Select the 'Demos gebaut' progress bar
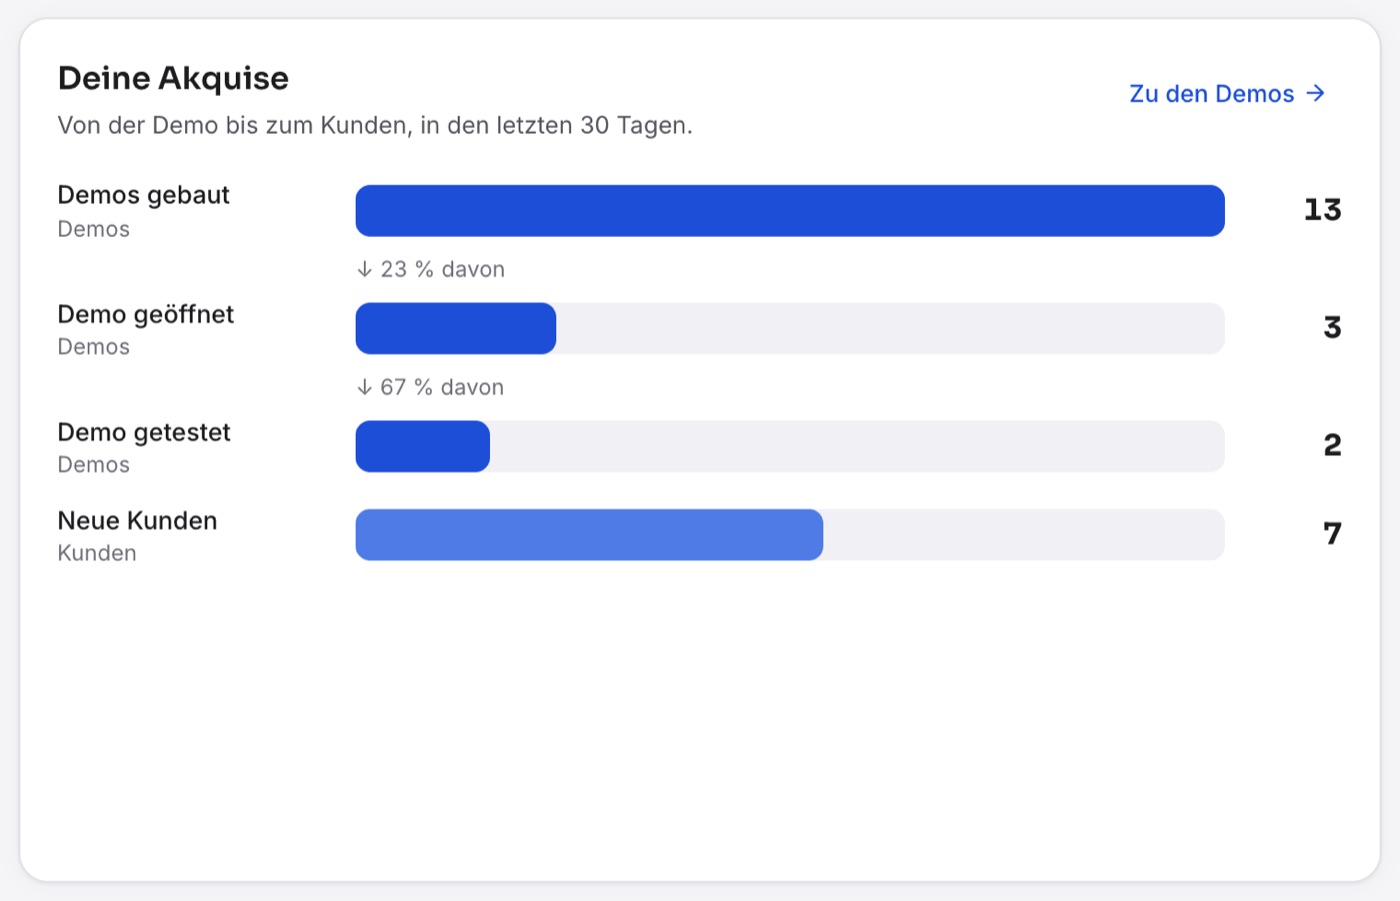The image size is (1400, 901). click(x=790, y=210)
